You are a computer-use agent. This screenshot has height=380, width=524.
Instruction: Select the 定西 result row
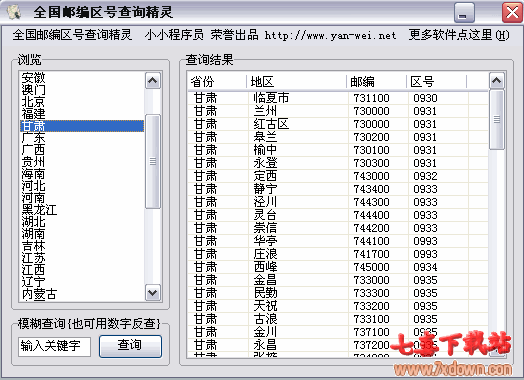[338, 176]
